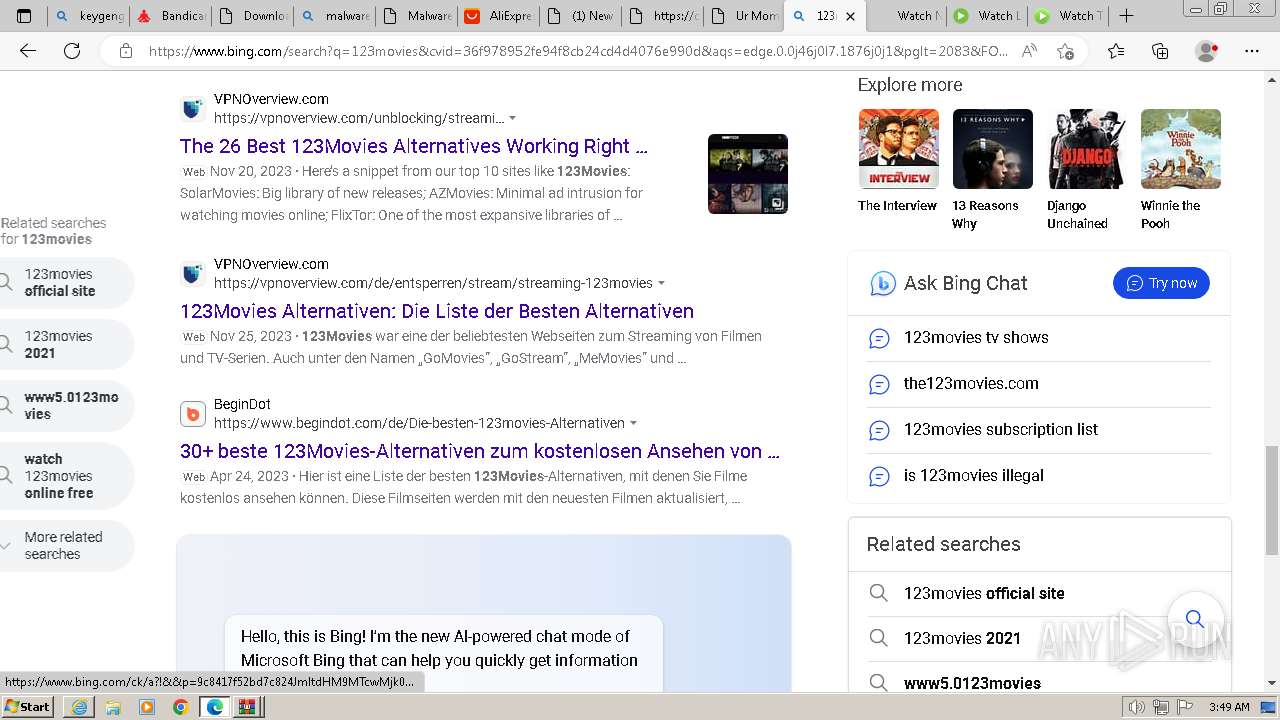Viewport: 1280px width, 720px height.
Task: Open the Favorites list
Action: coord(1116,51)
